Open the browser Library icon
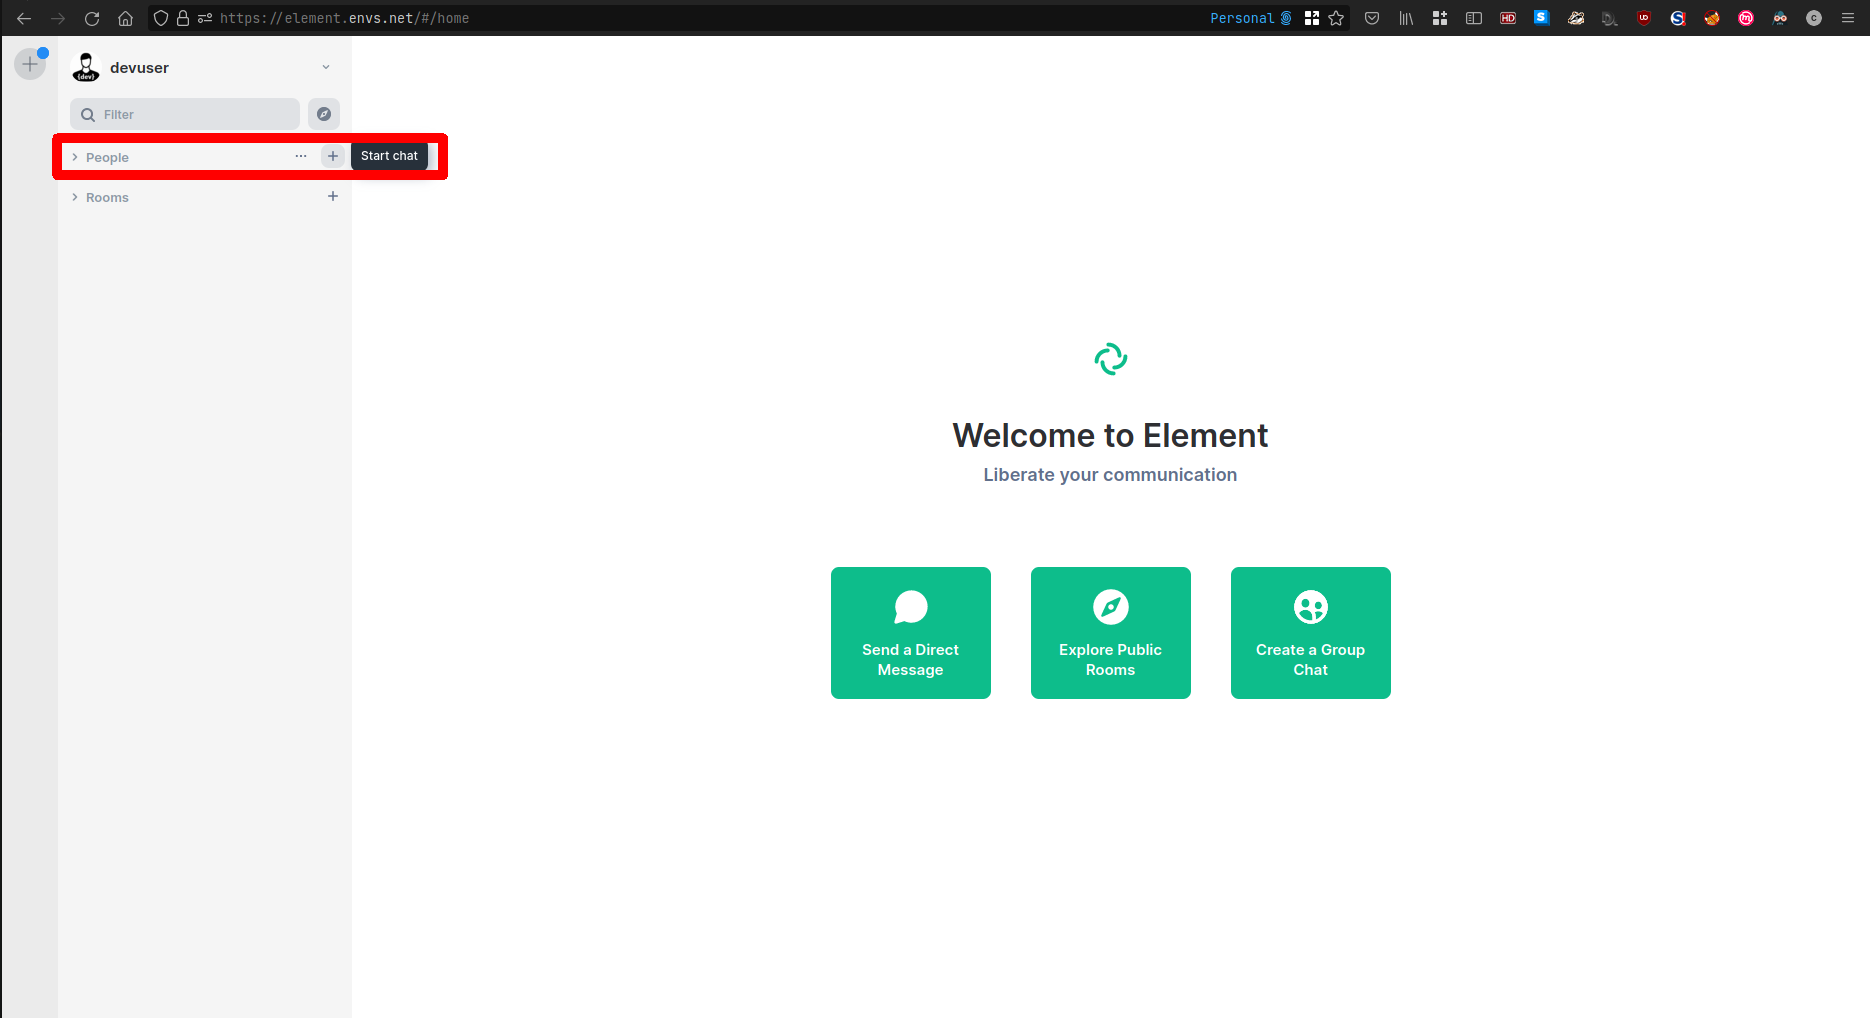The image size is (1870, 1018). [1406, 18]
